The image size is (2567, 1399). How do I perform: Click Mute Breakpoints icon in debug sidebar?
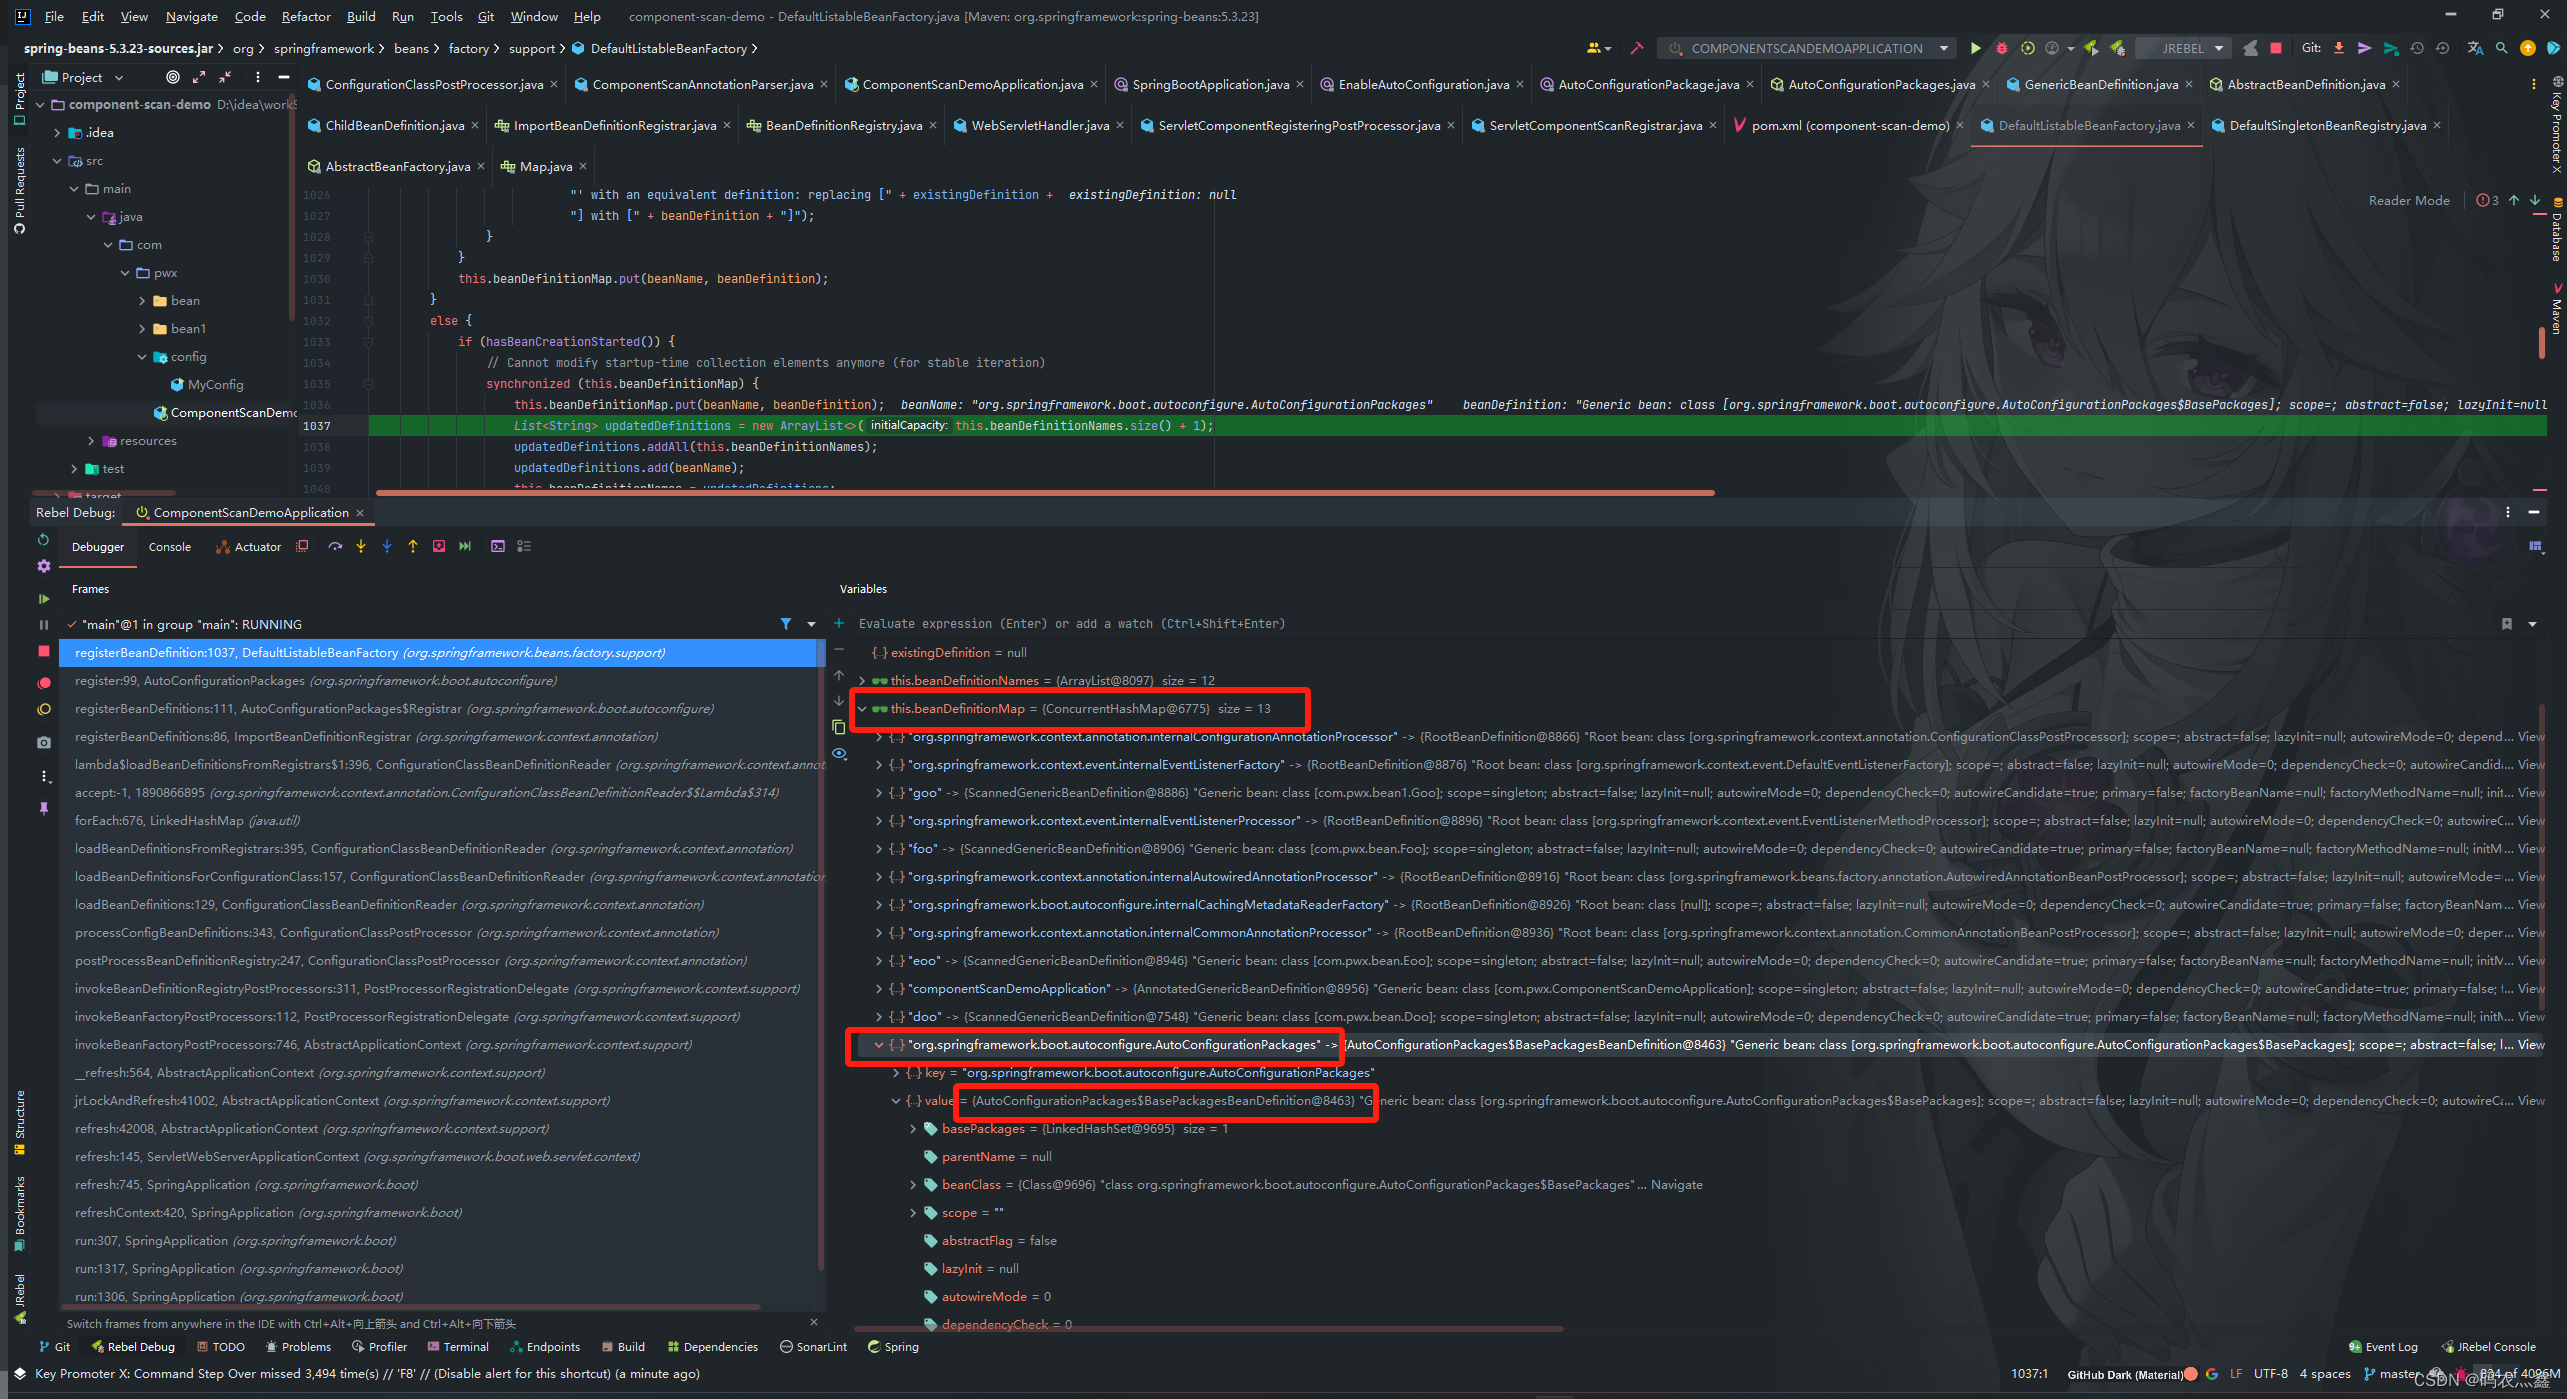coord(44,709)
